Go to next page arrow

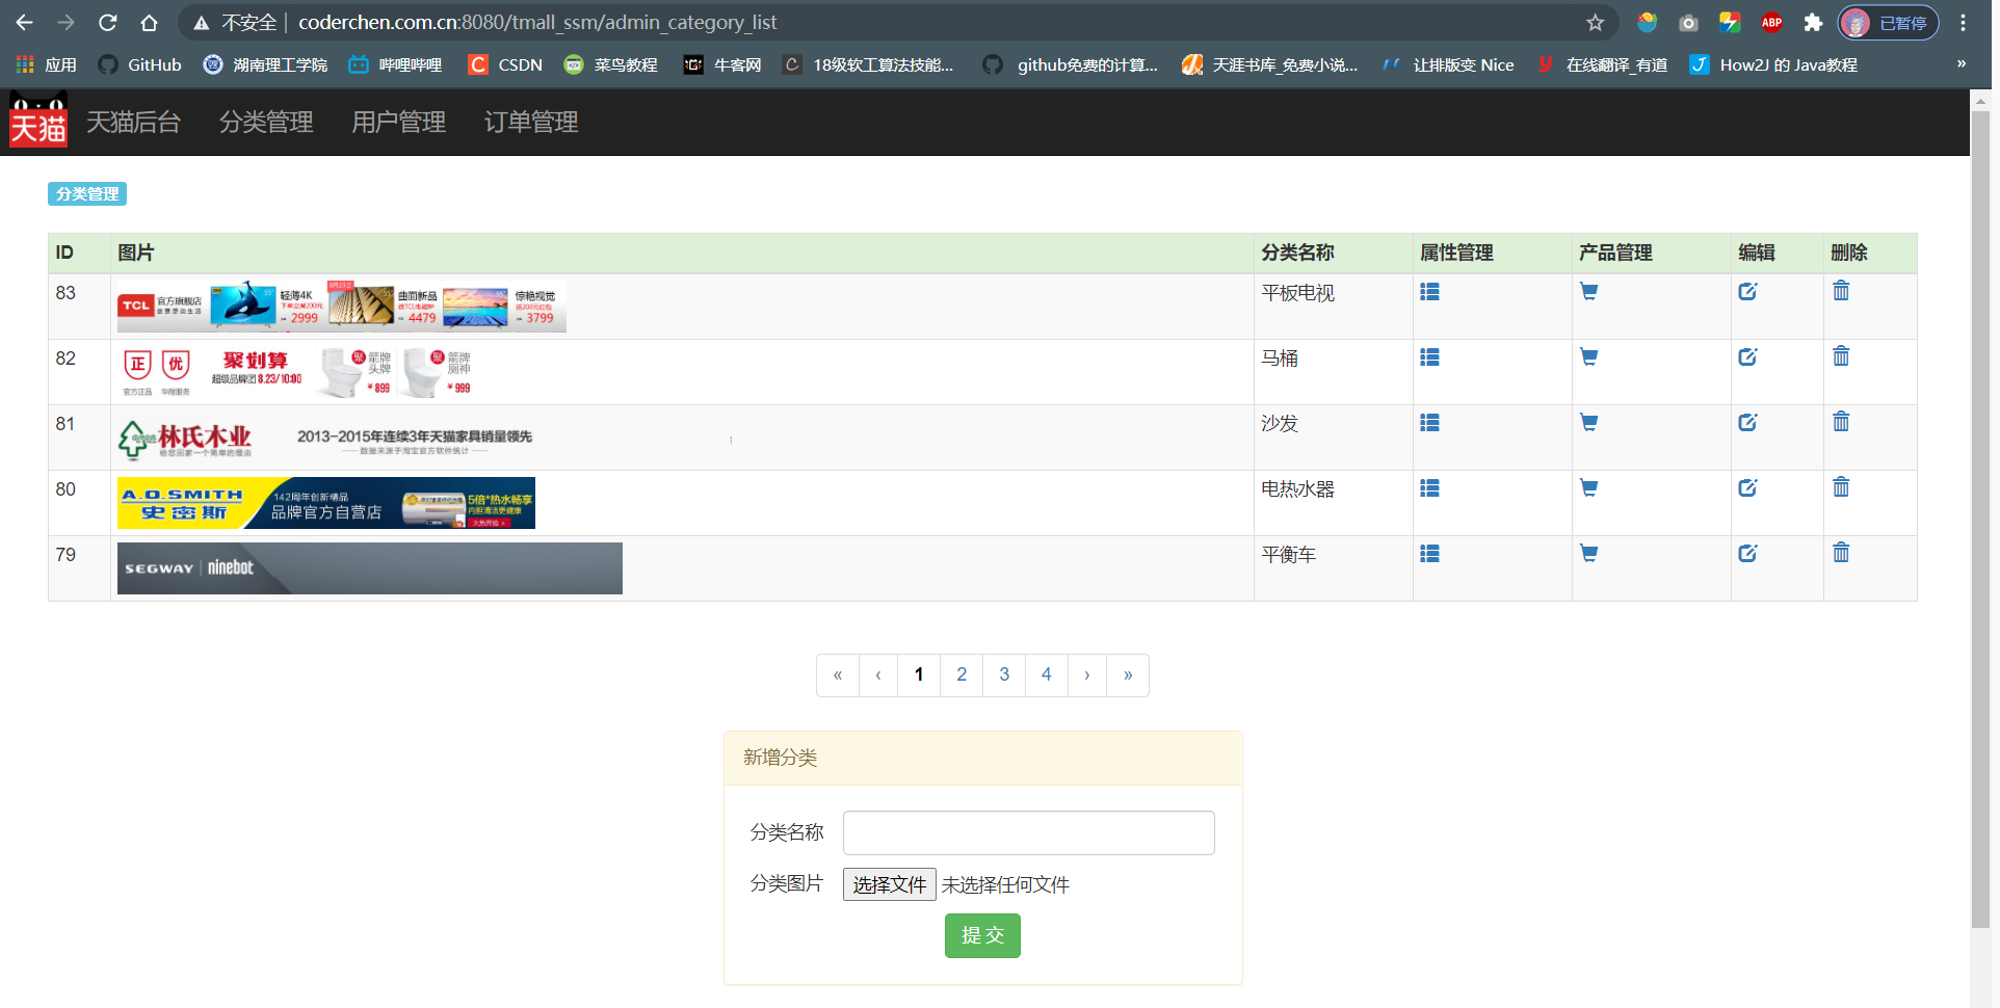pyautogui.click(x=1087, y=675)
